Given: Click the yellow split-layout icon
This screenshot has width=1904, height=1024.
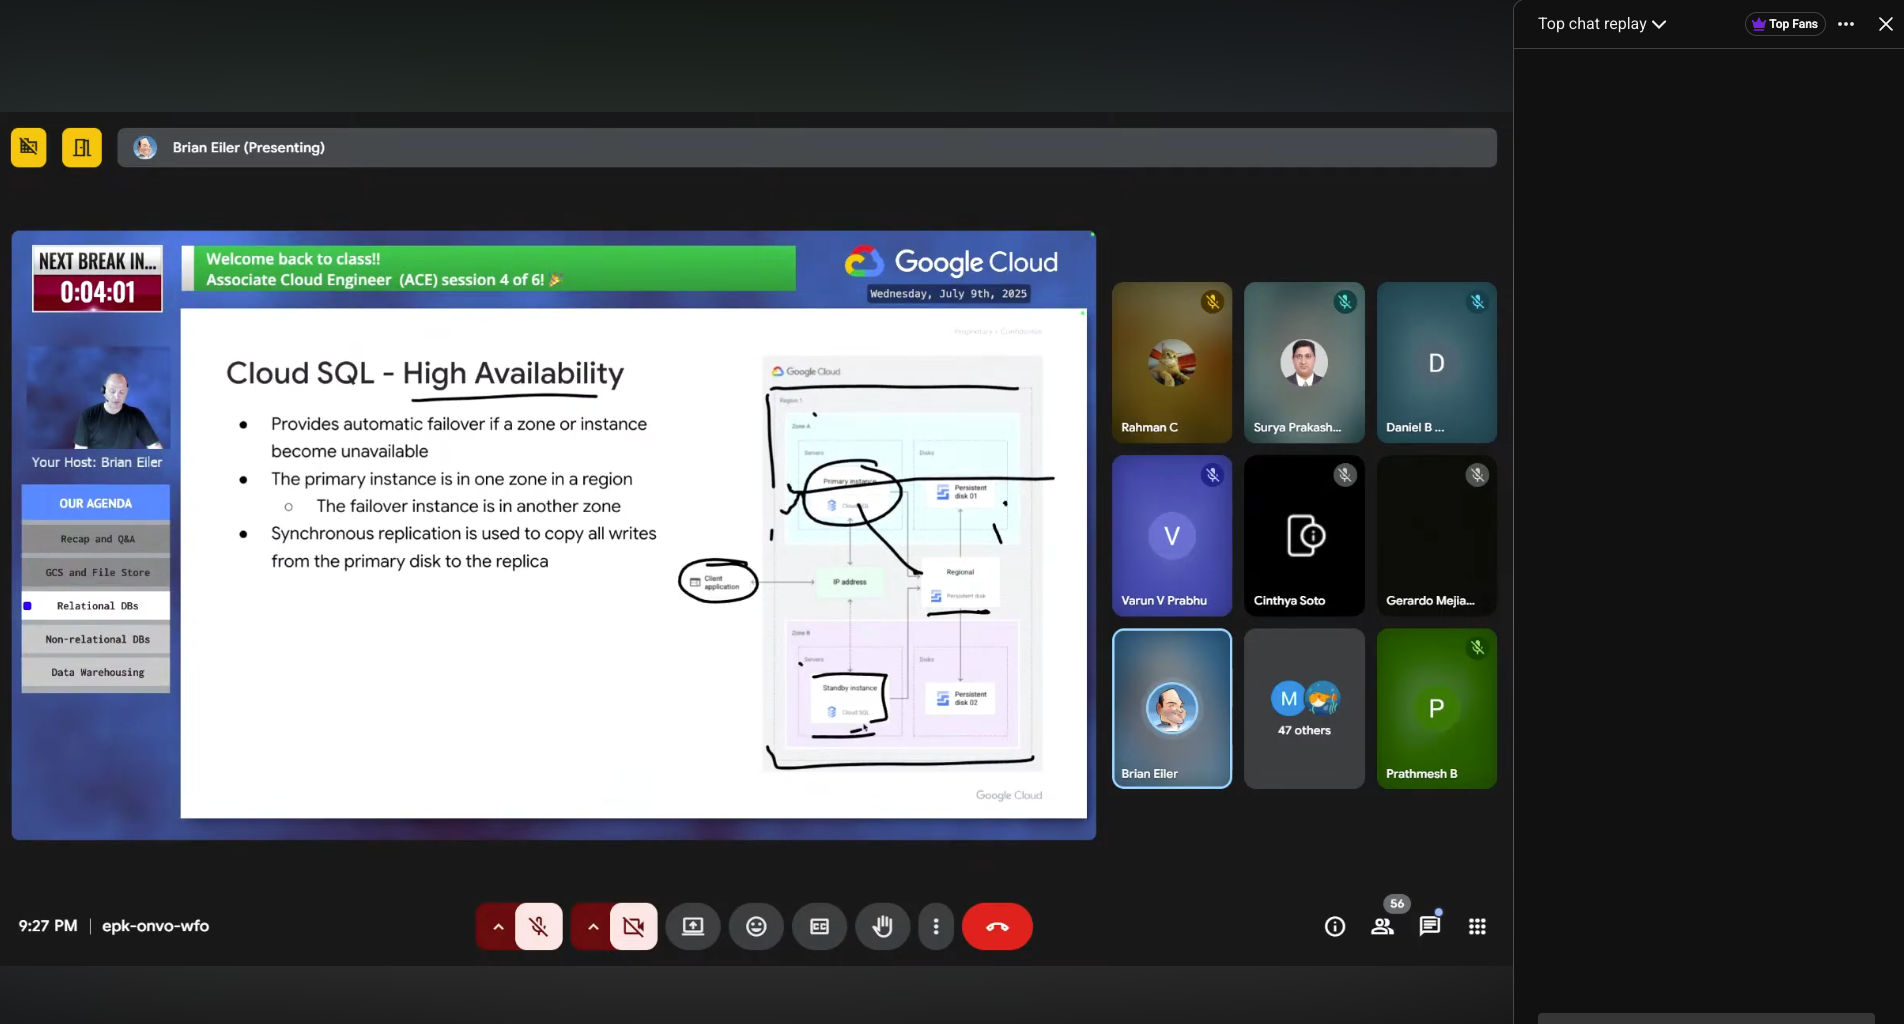Looking at the screenshot, I should pos(82,148).
